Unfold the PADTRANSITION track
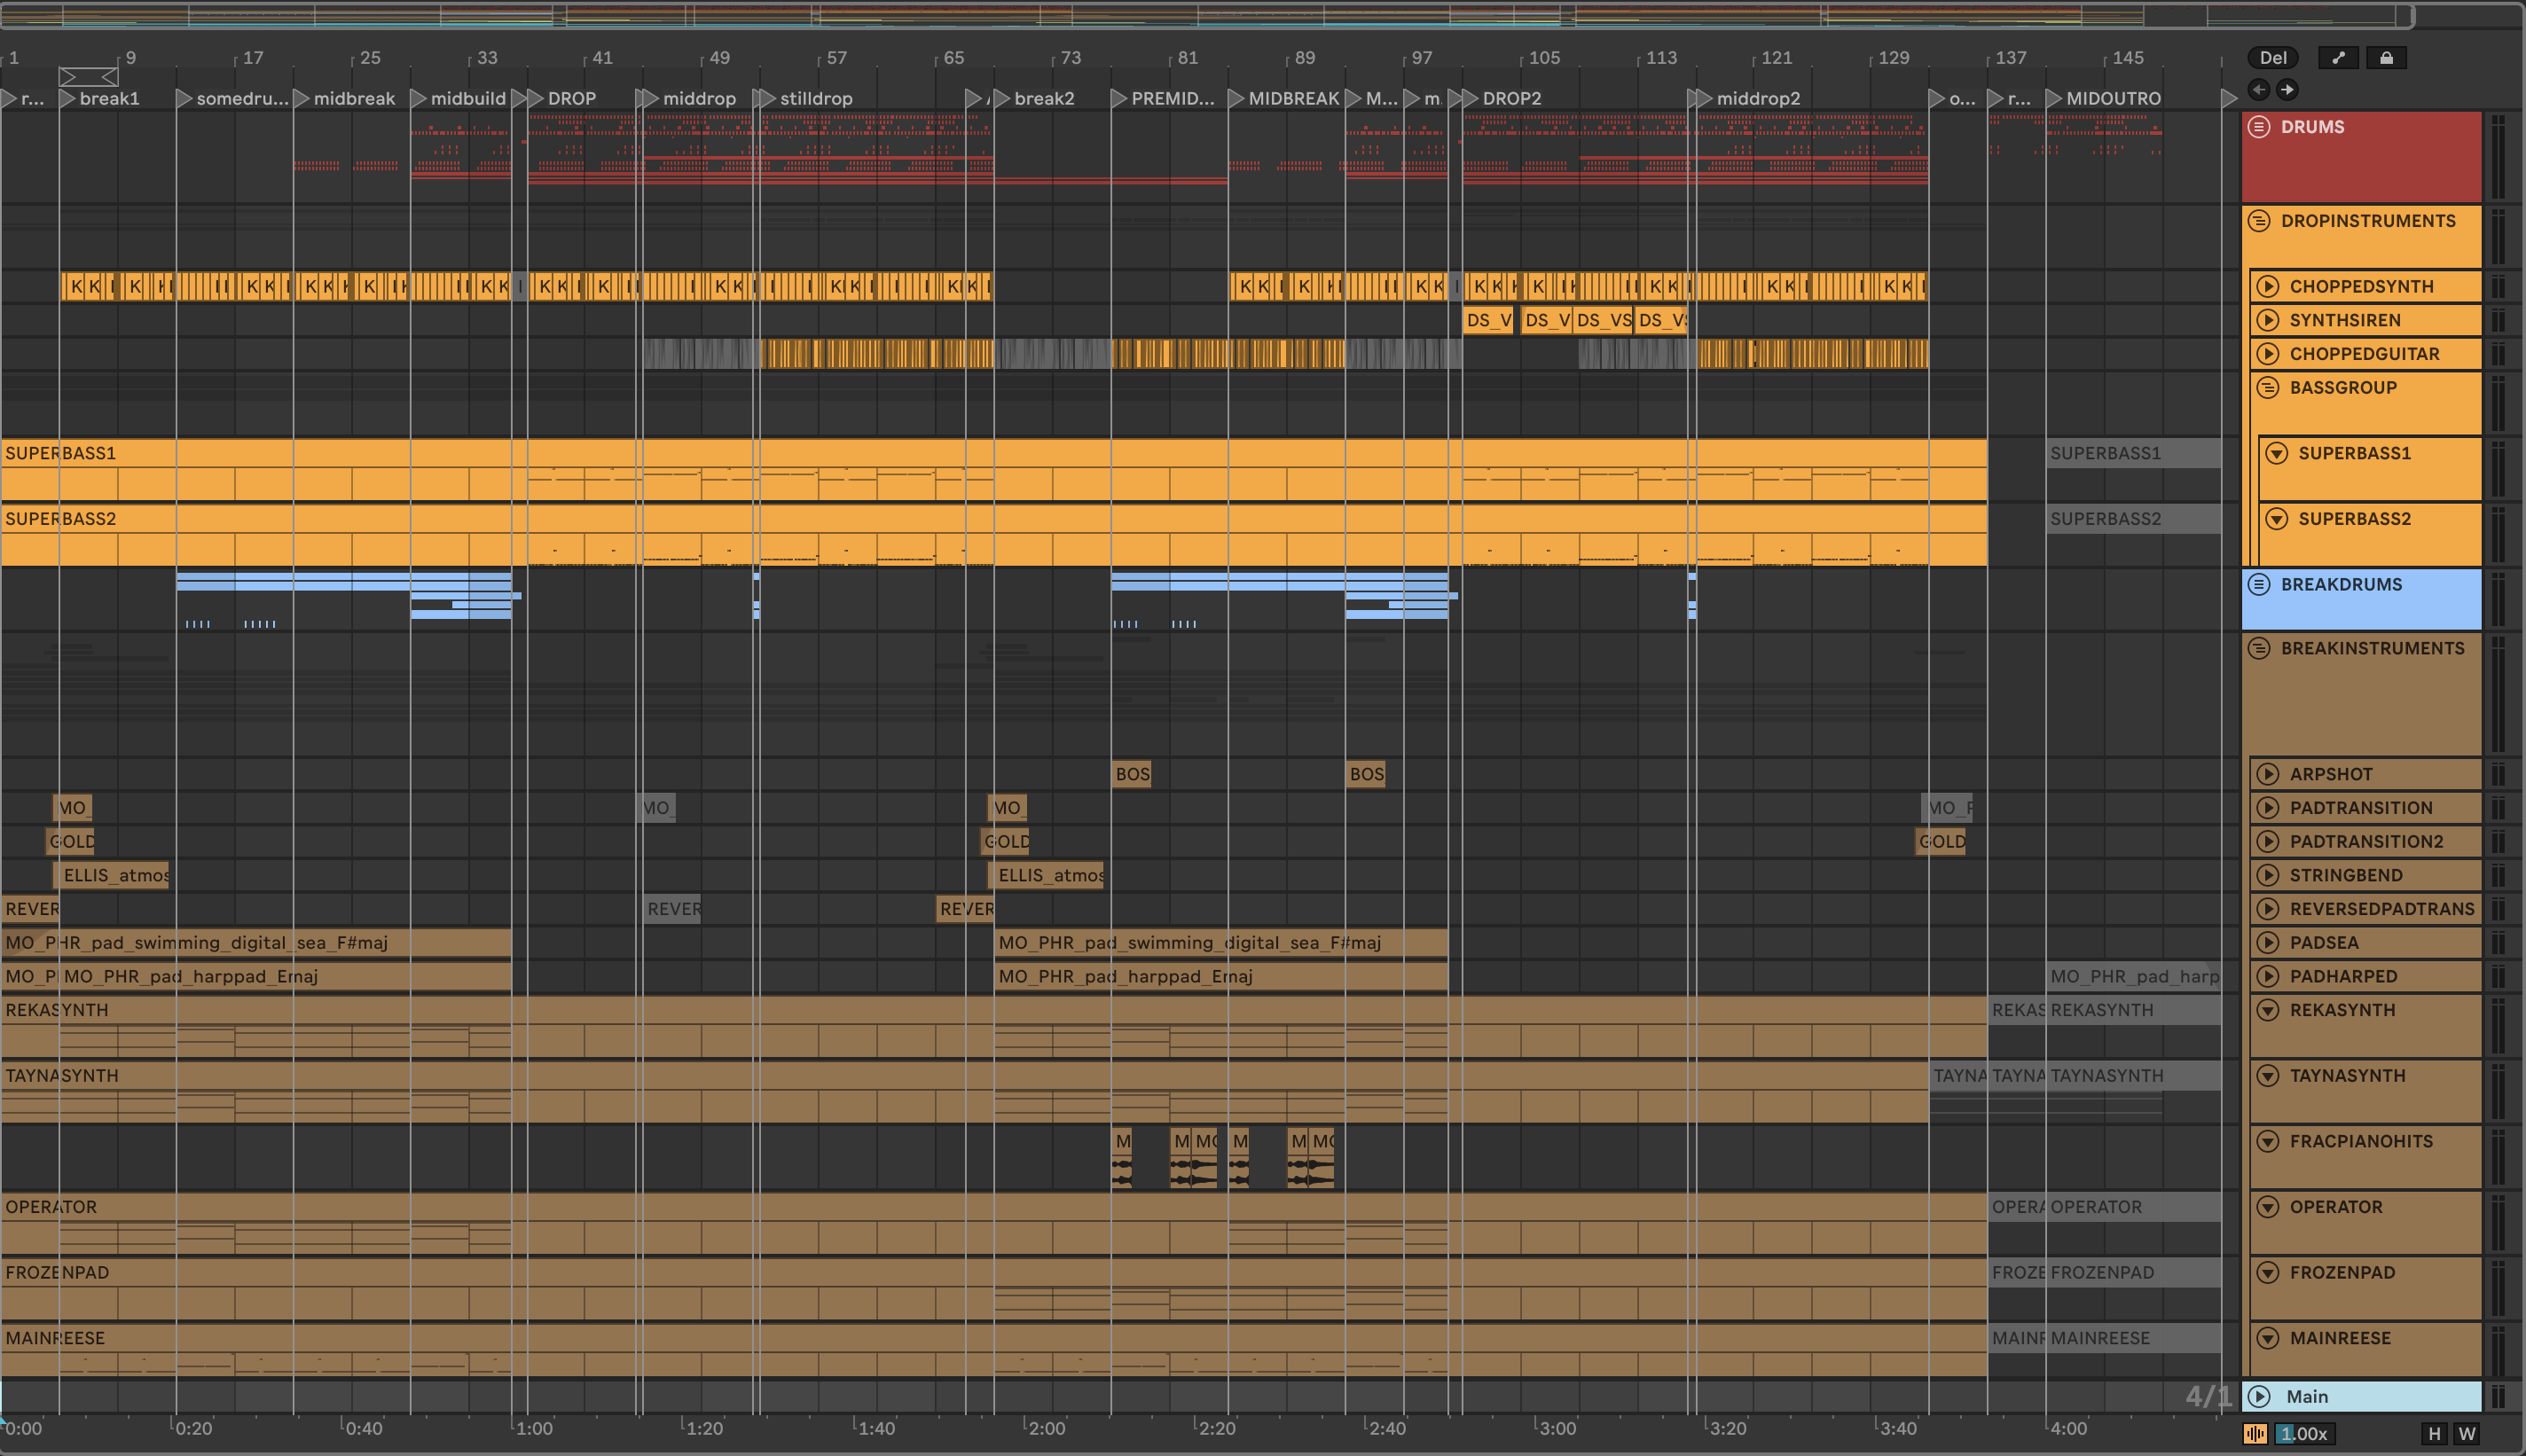This screenshot has width=2526, height=1456. [2268, 808]
